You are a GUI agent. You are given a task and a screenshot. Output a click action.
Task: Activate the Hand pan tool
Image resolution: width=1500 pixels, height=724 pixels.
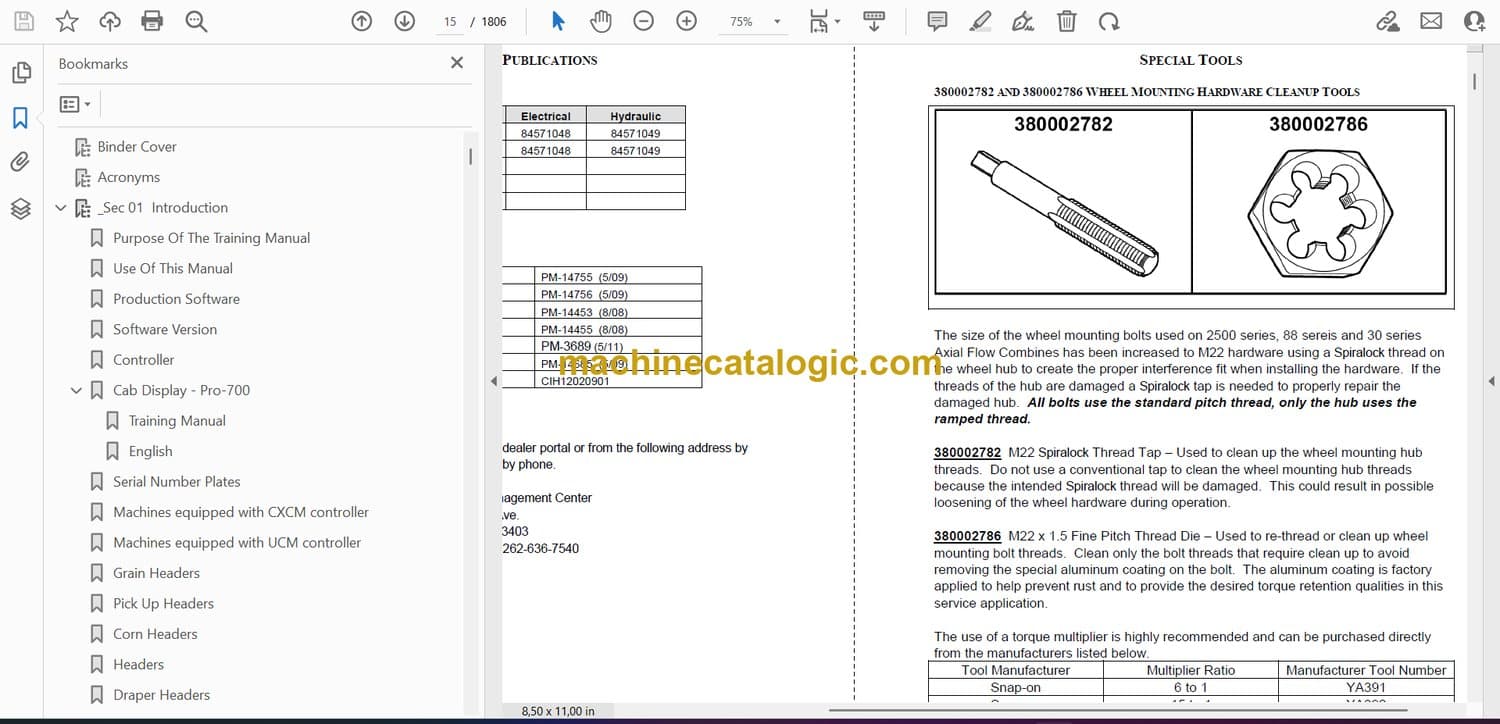click(x=600, y=21)
